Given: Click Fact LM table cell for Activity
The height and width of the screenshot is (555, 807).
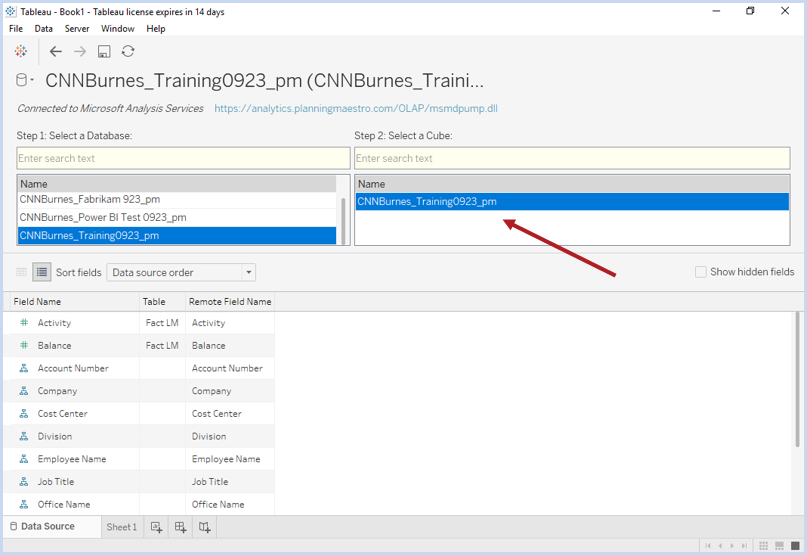Looking at the screenshot, I should click(x=162, y=323).
